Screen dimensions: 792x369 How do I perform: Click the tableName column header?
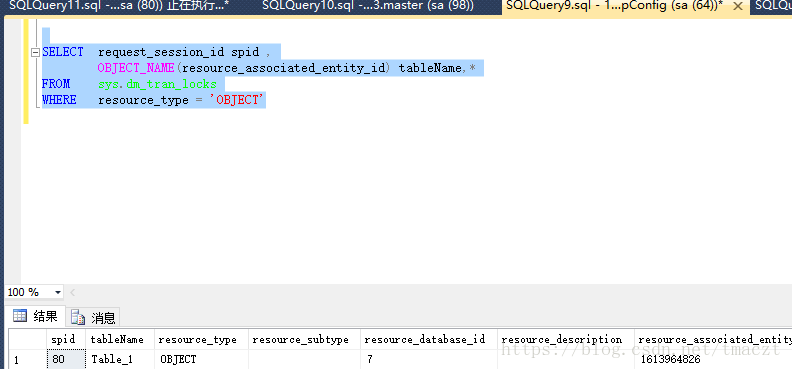point(120,339)
